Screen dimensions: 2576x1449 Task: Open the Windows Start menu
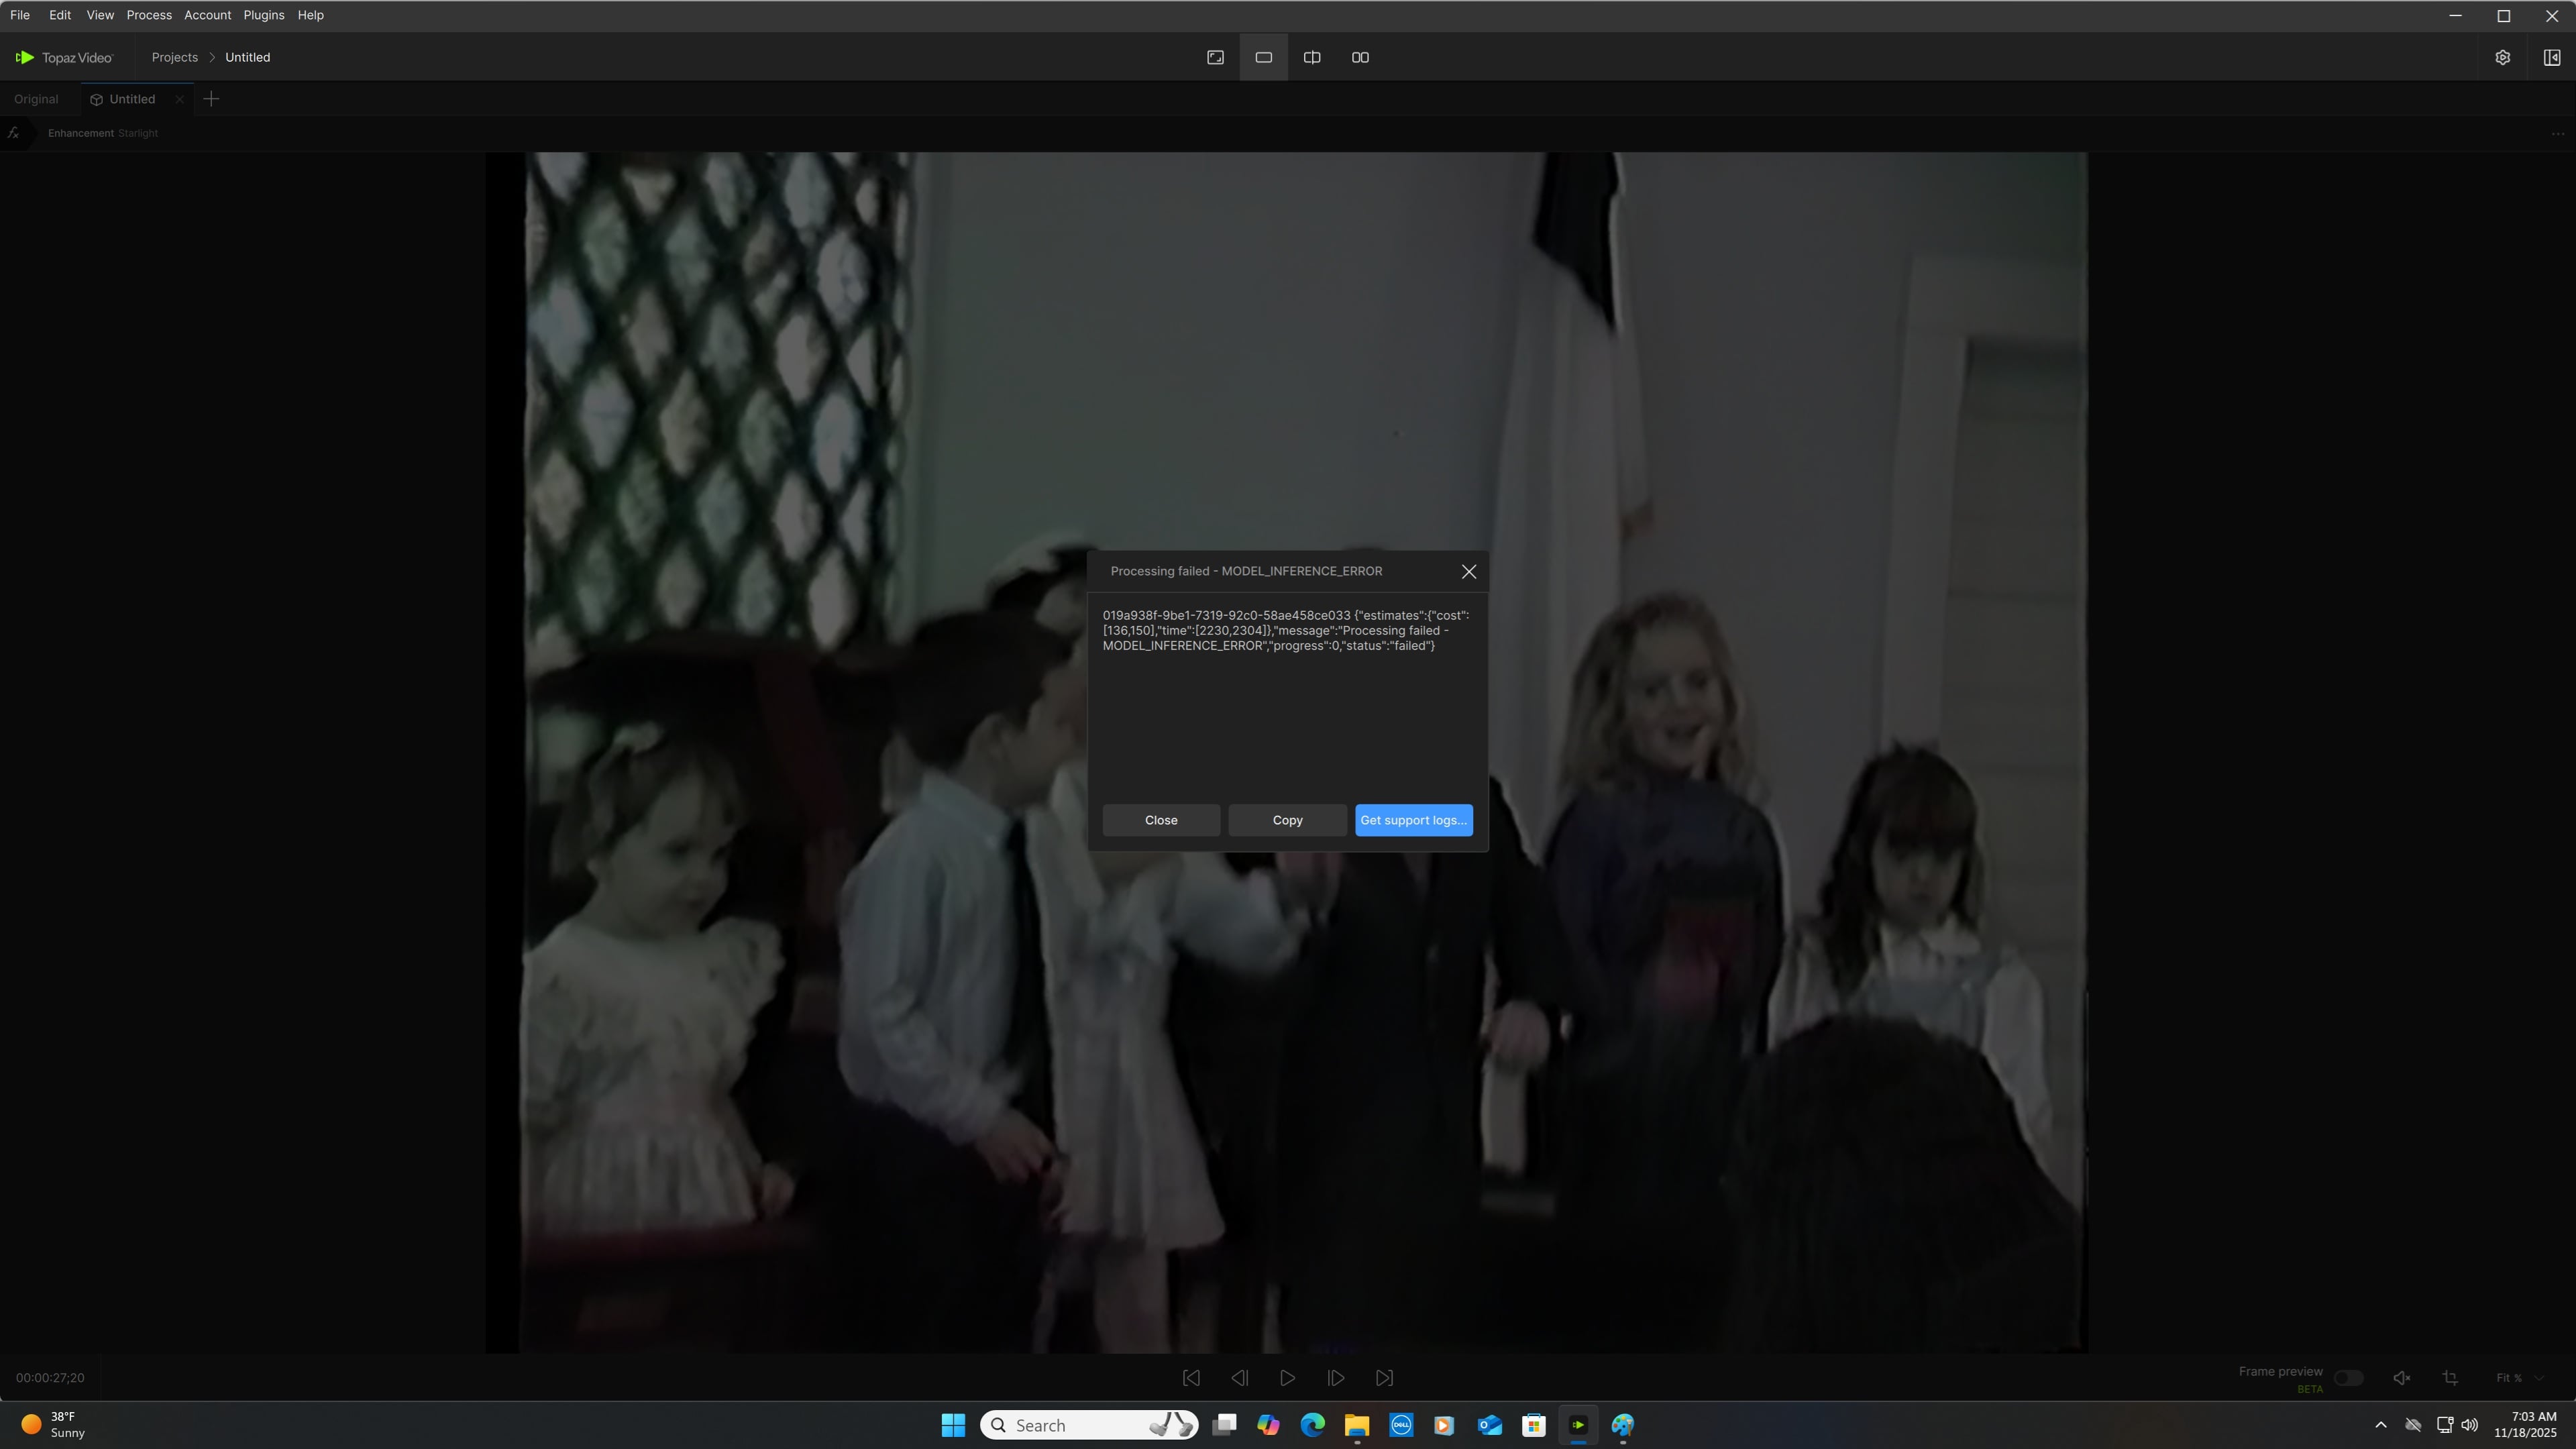(953, 1425)
